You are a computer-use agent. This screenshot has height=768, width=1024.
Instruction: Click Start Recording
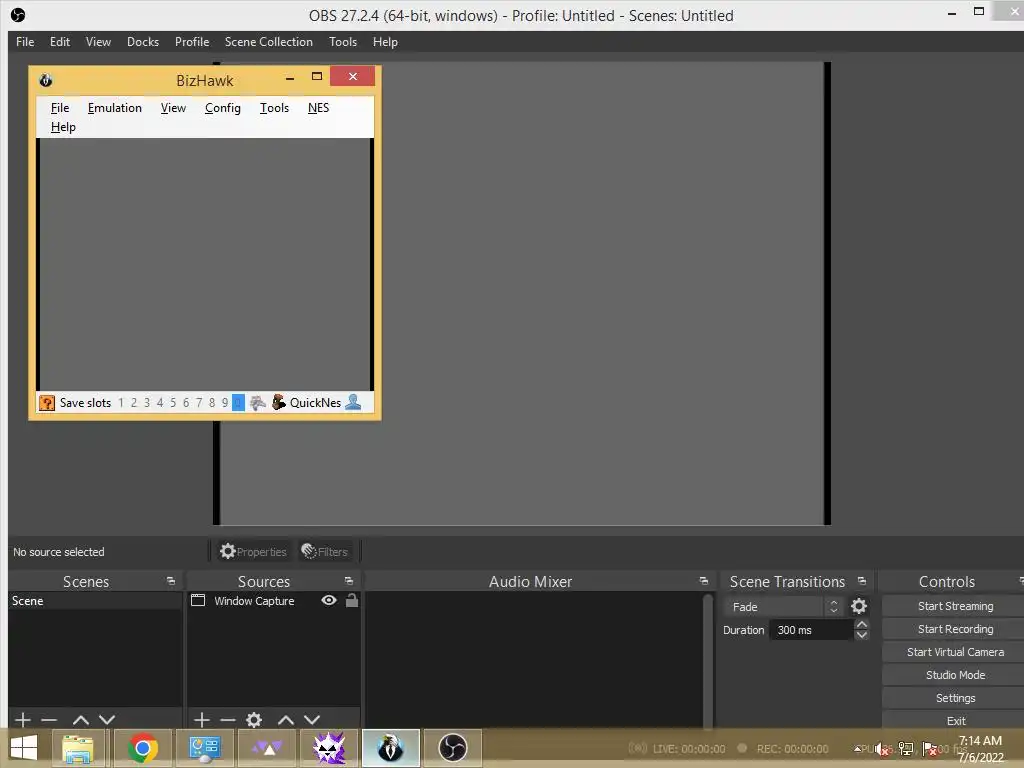955,629
